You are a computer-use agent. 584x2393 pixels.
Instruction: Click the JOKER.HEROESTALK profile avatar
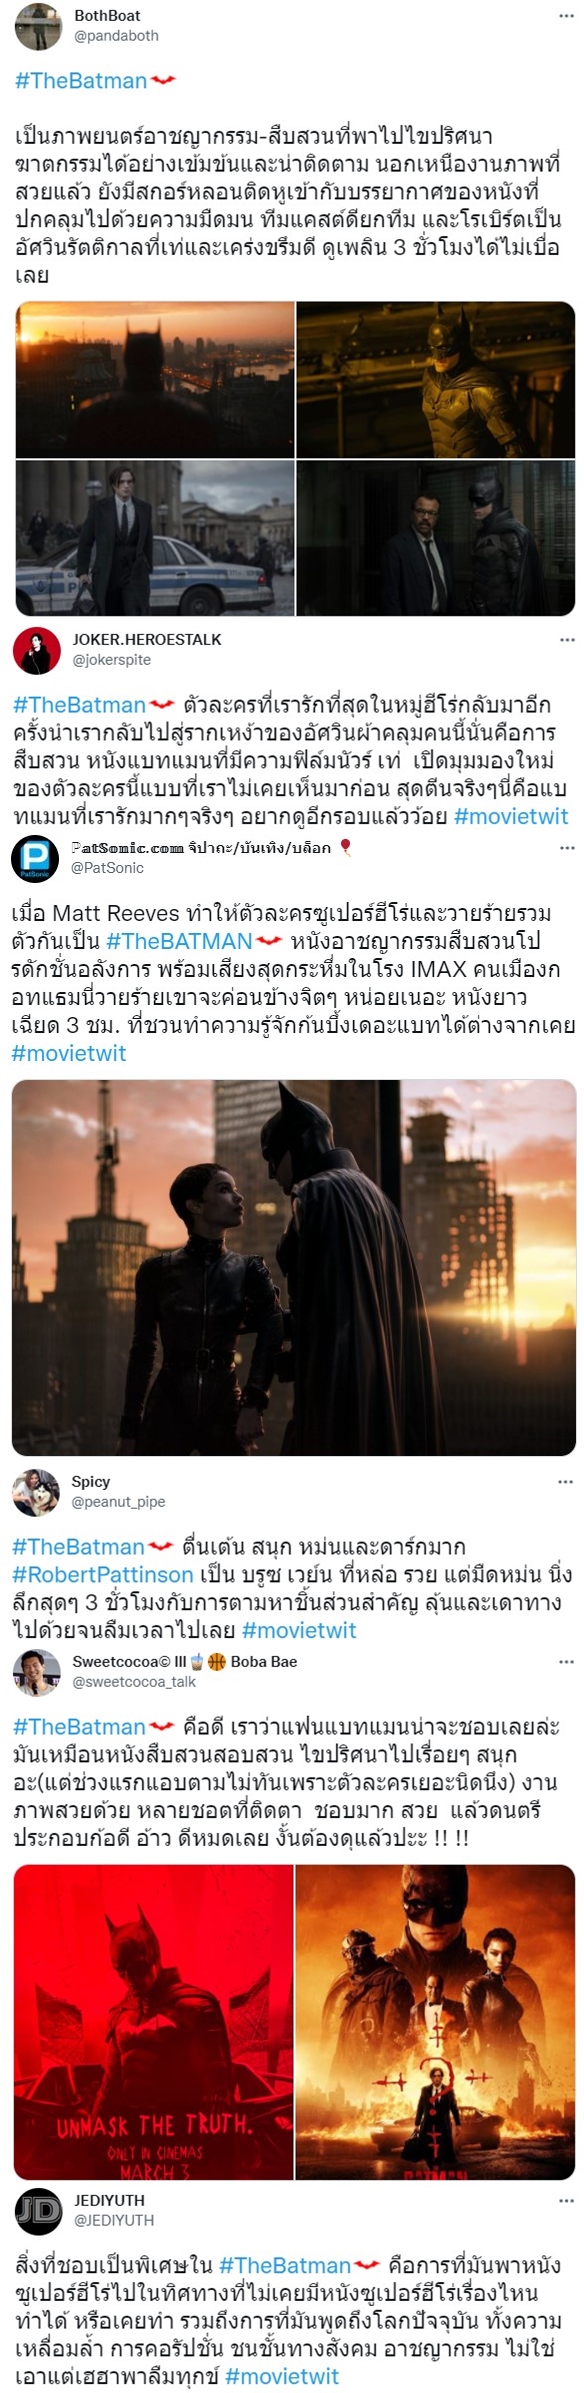37,651
